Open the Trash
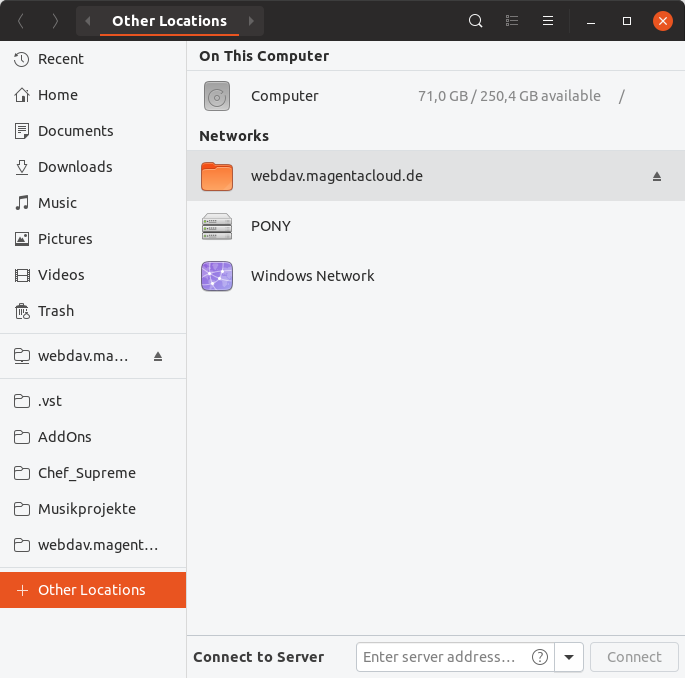This screenshot has height=678, width=685. (93, 311)
